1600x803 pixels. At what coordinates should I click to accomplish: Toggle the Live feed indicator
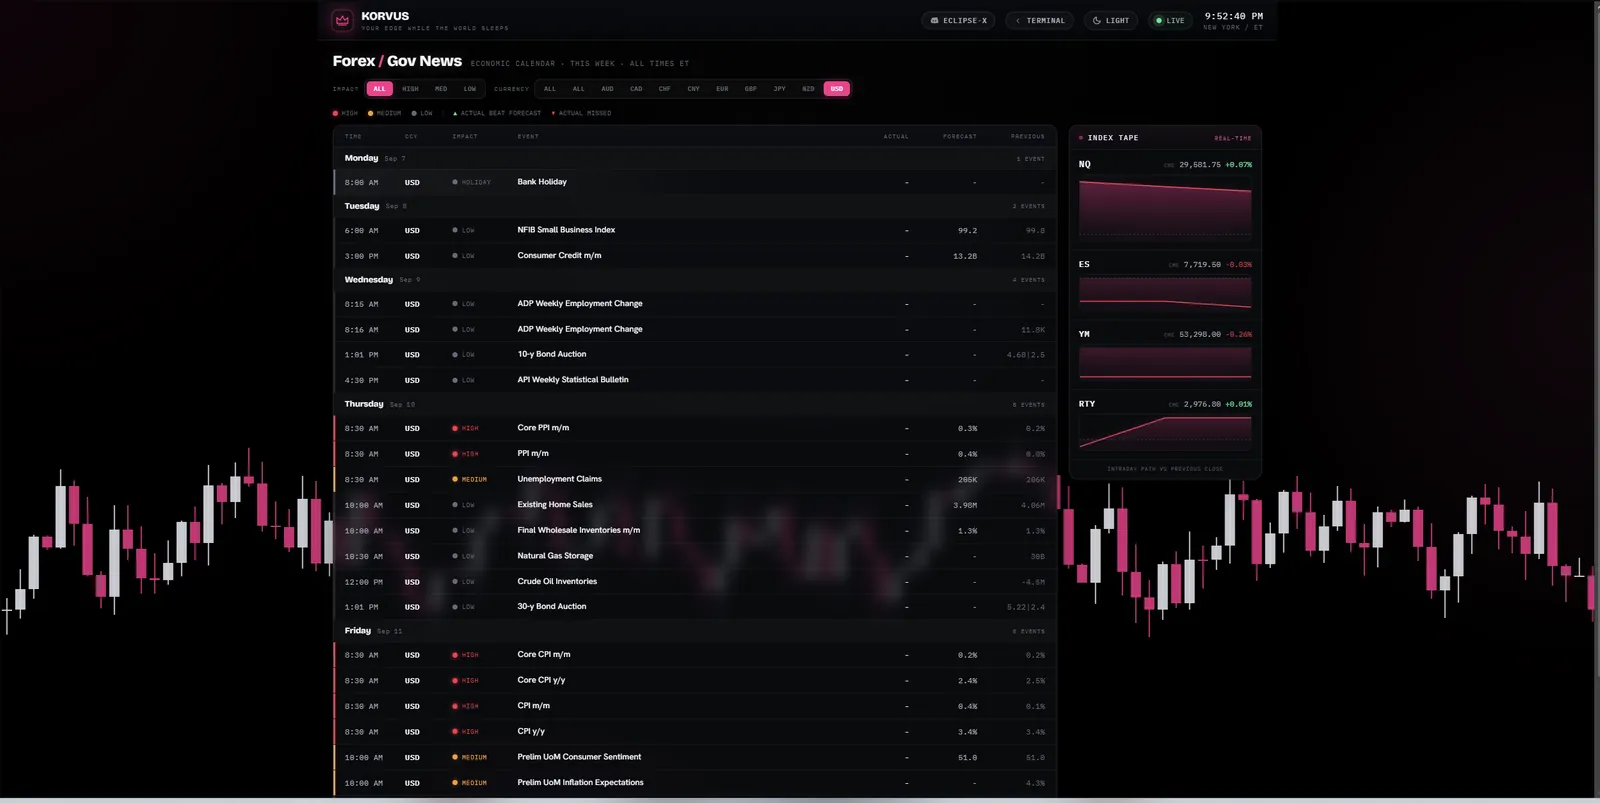click(1170, 20)
